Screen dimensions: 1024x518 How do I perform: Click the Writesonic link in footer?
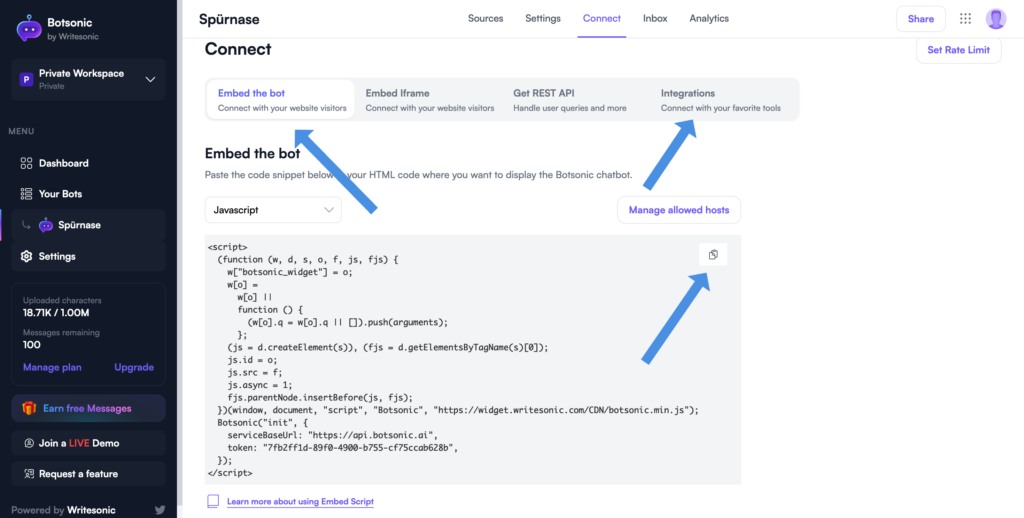pyautogui.click(x=90, y=510)
